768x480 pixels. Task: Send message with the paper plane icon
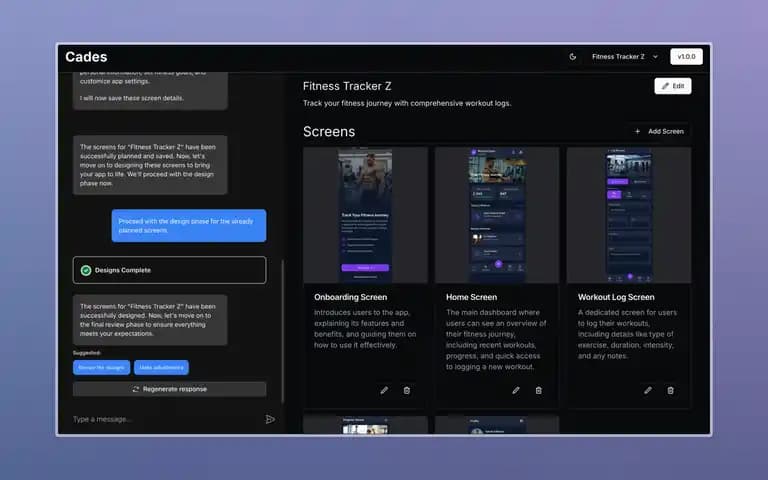click(x=270, y=419)
